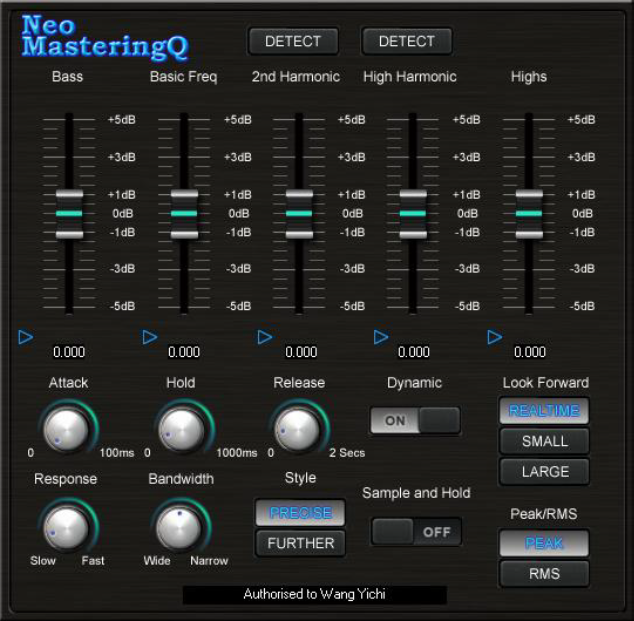634x621 pixels.
Task: Click the 2nd Harmonic gain fader handle
Action: click(299, 213)
